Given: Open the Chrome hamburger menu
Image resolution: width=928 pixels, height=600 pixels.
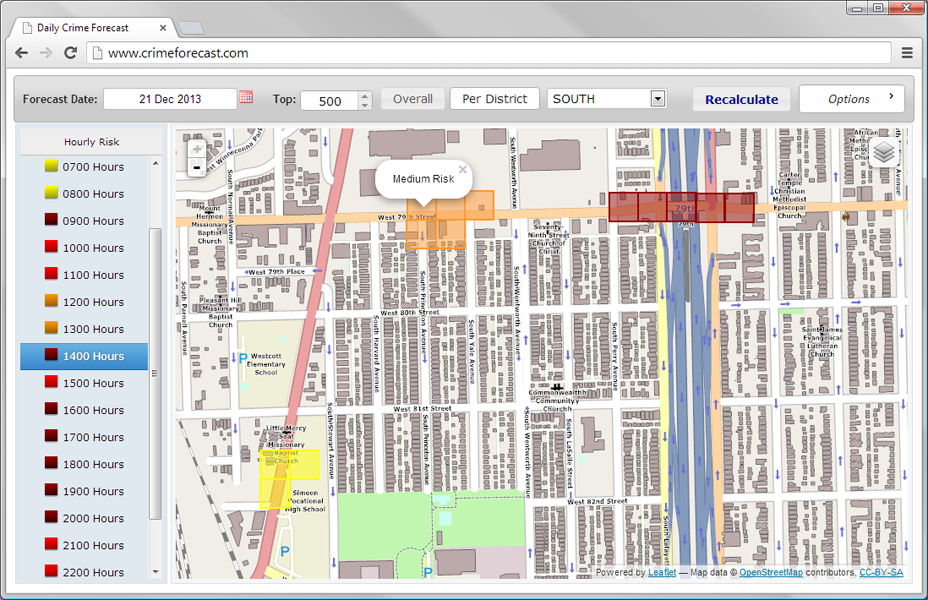Looking at the screenshot, I should point(907,53).
